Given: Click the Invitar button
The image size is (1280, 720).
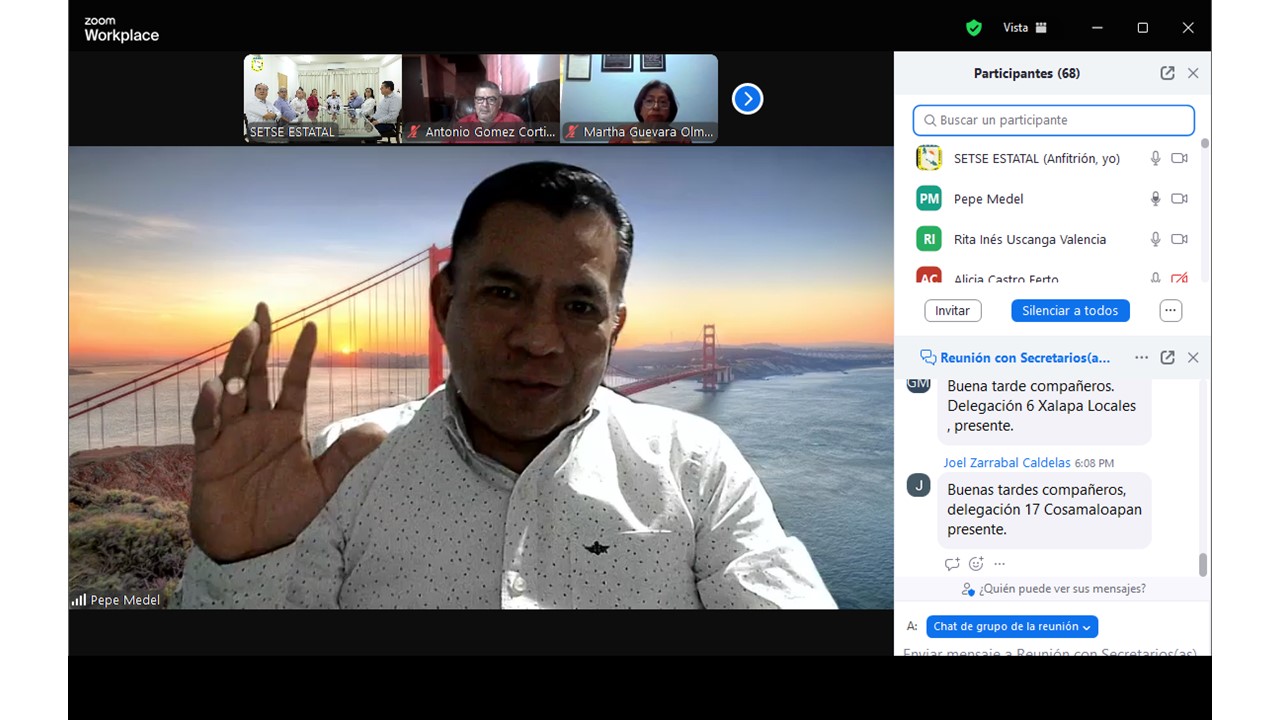Looking at the screenshot, I should 952,311.
